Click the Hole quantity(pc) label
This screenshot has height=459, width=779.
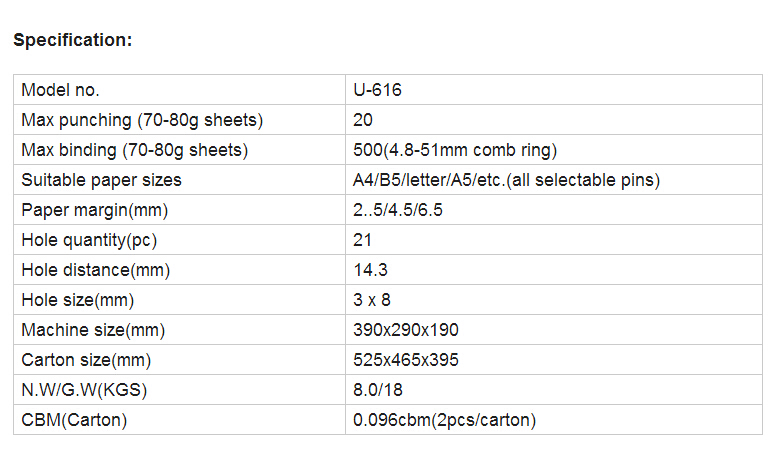coord(90,240)
